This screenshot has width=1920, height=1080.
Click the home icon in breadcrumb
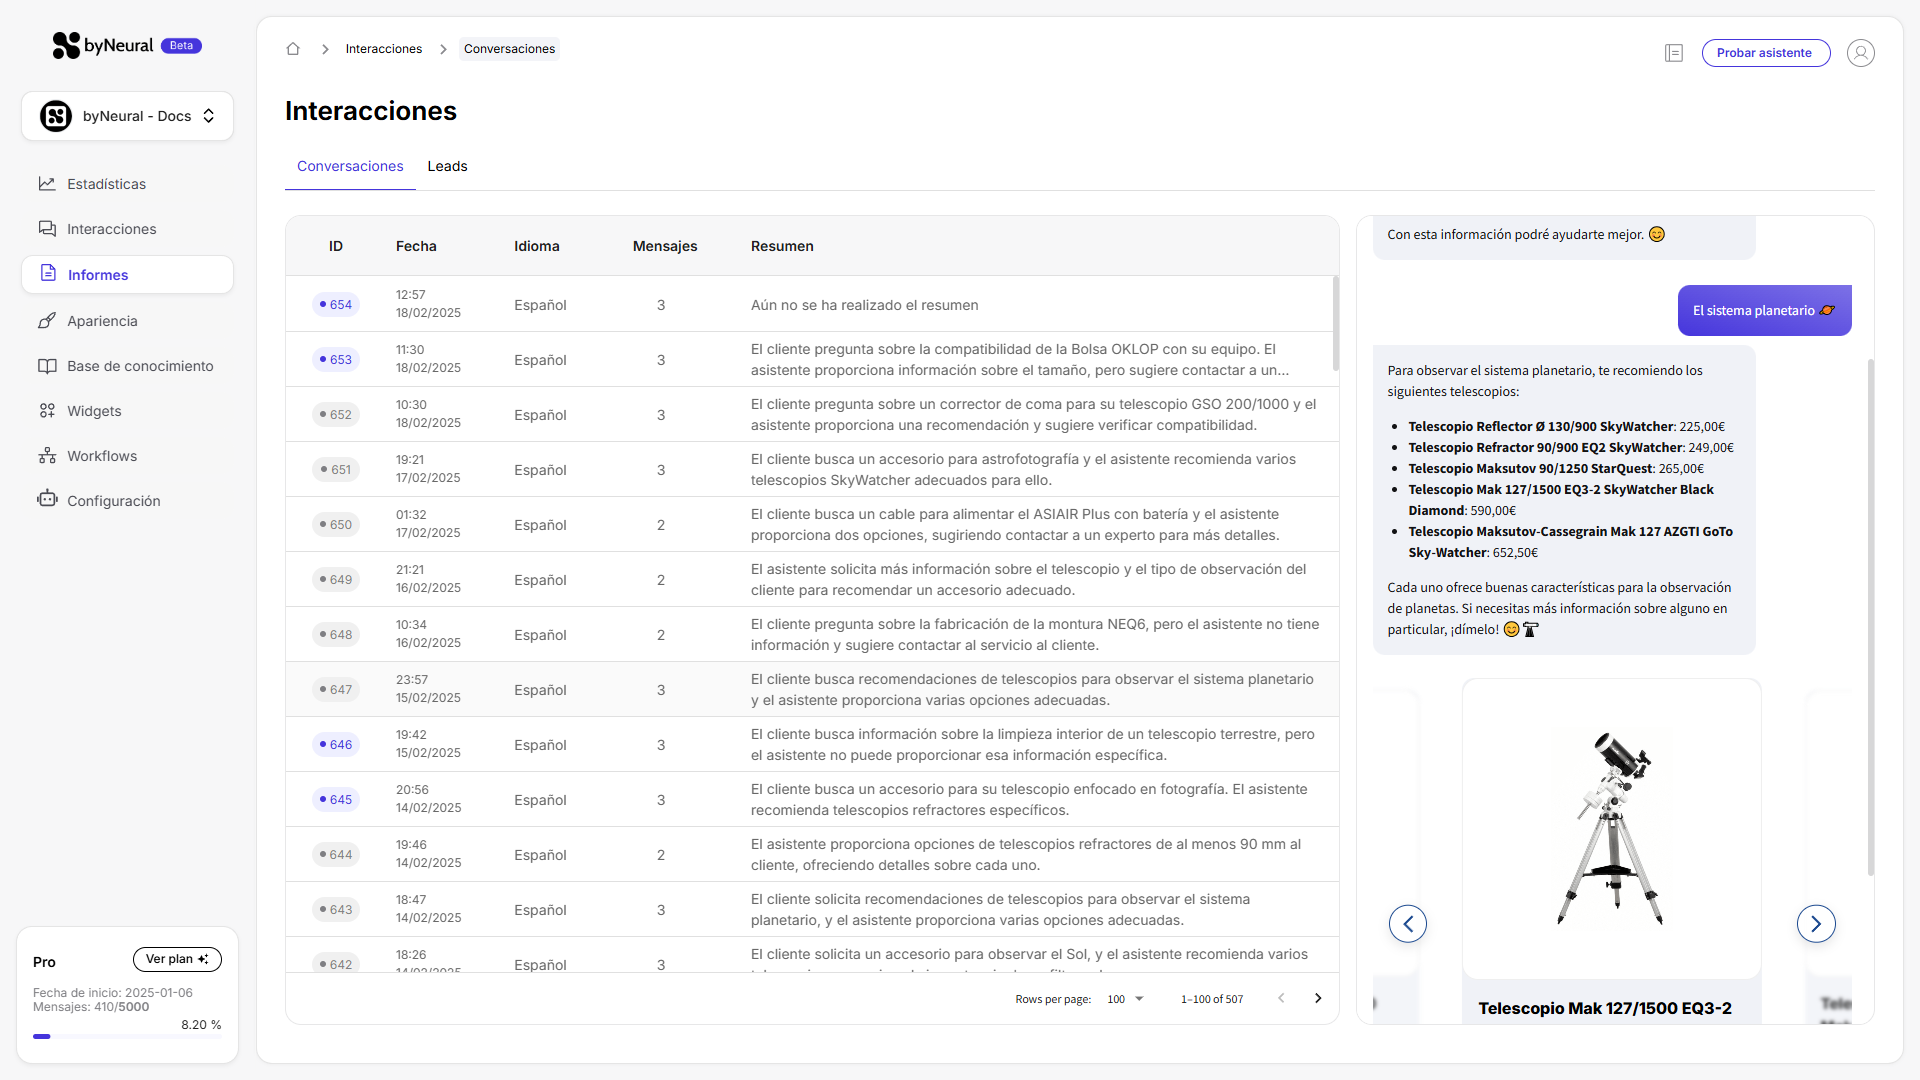[x=293, y=49]
